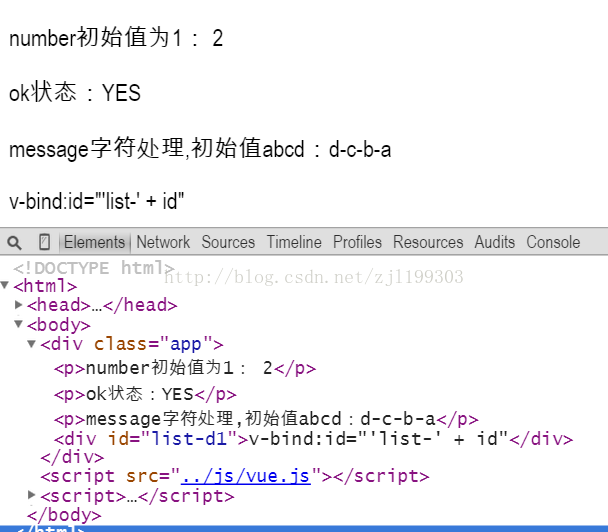
Task: Select the p element with d-c-b-a
Action: [x=266, y=419]
